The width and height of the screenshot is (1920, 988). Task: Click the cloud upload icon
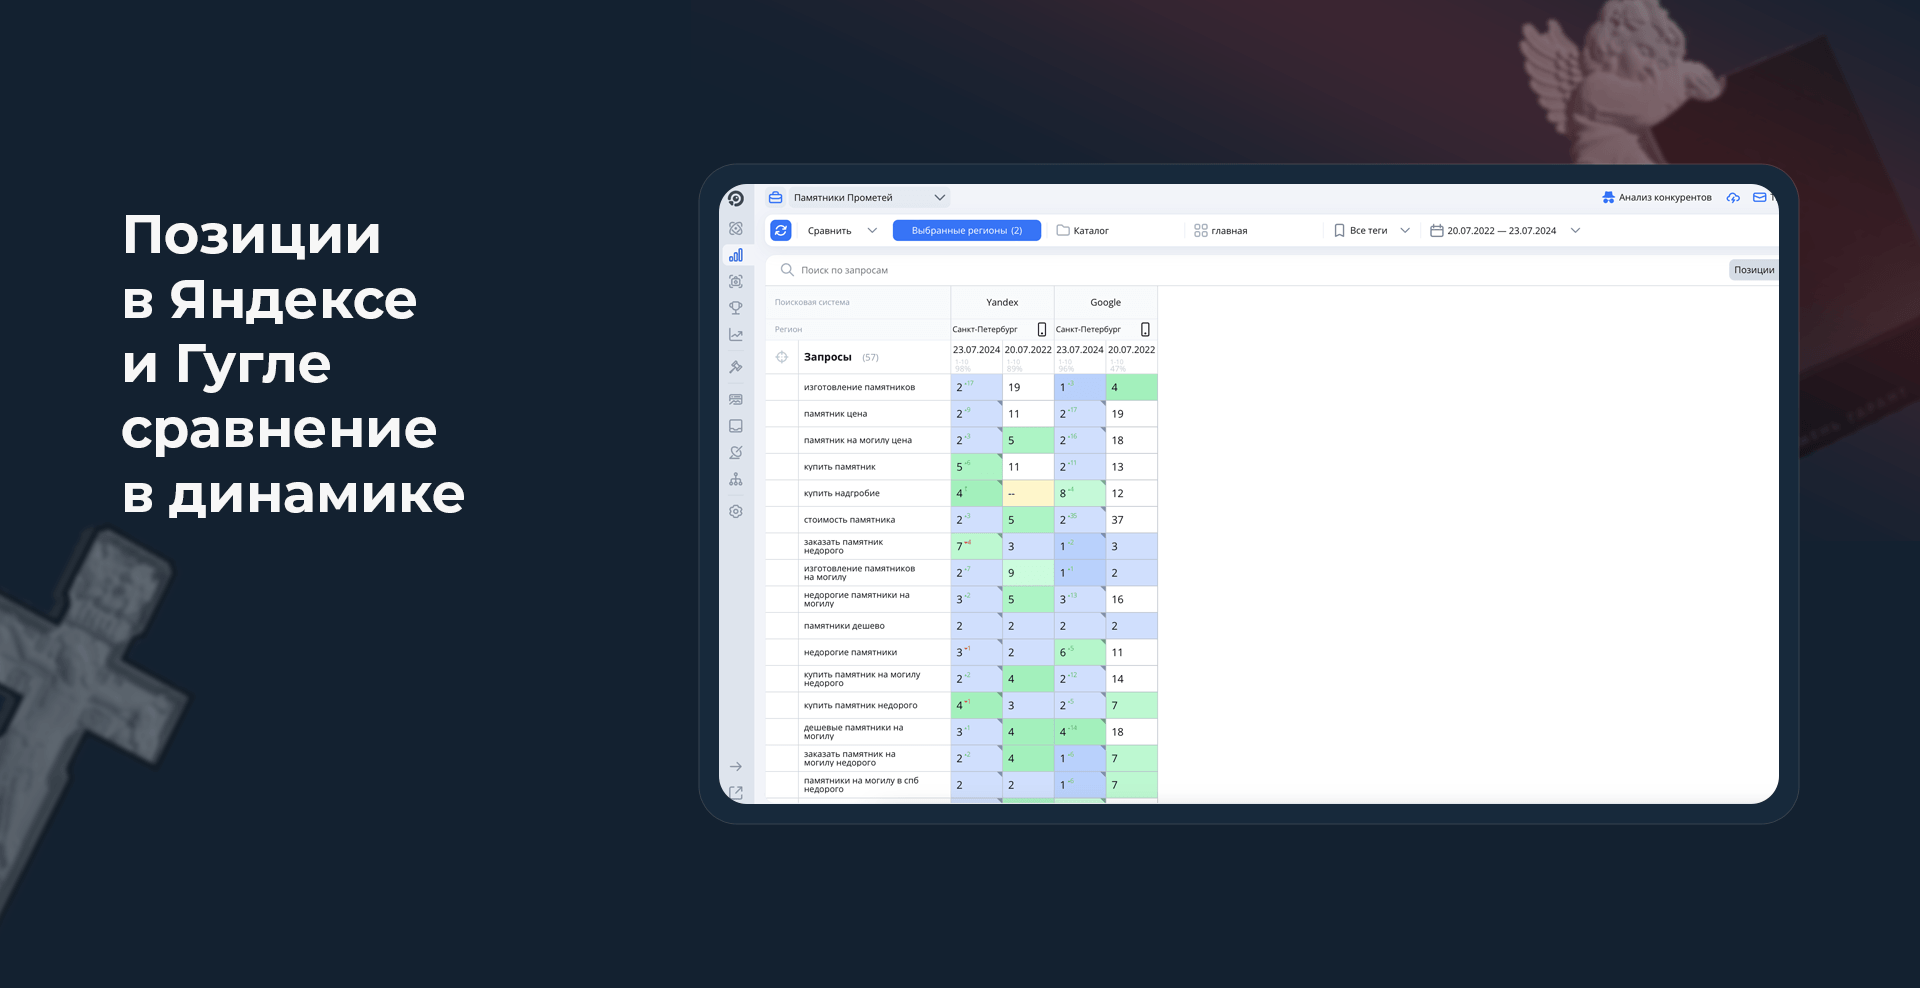tap(1733, 198)
